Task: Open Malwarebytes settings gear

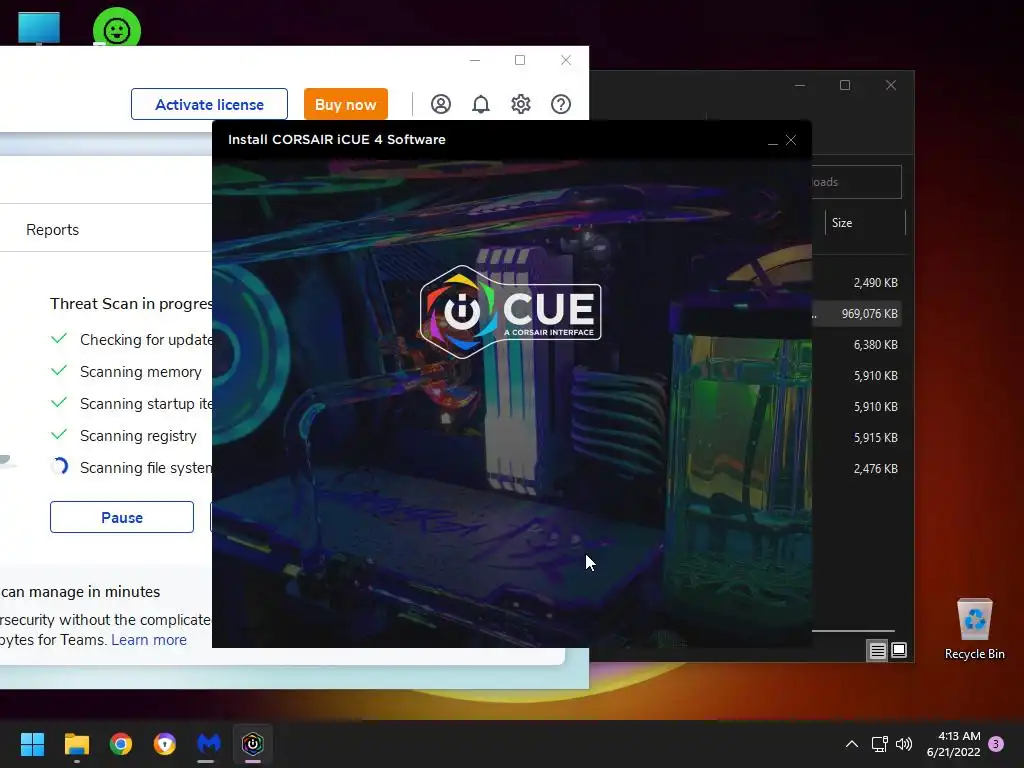Action: [x=520, y=104]
